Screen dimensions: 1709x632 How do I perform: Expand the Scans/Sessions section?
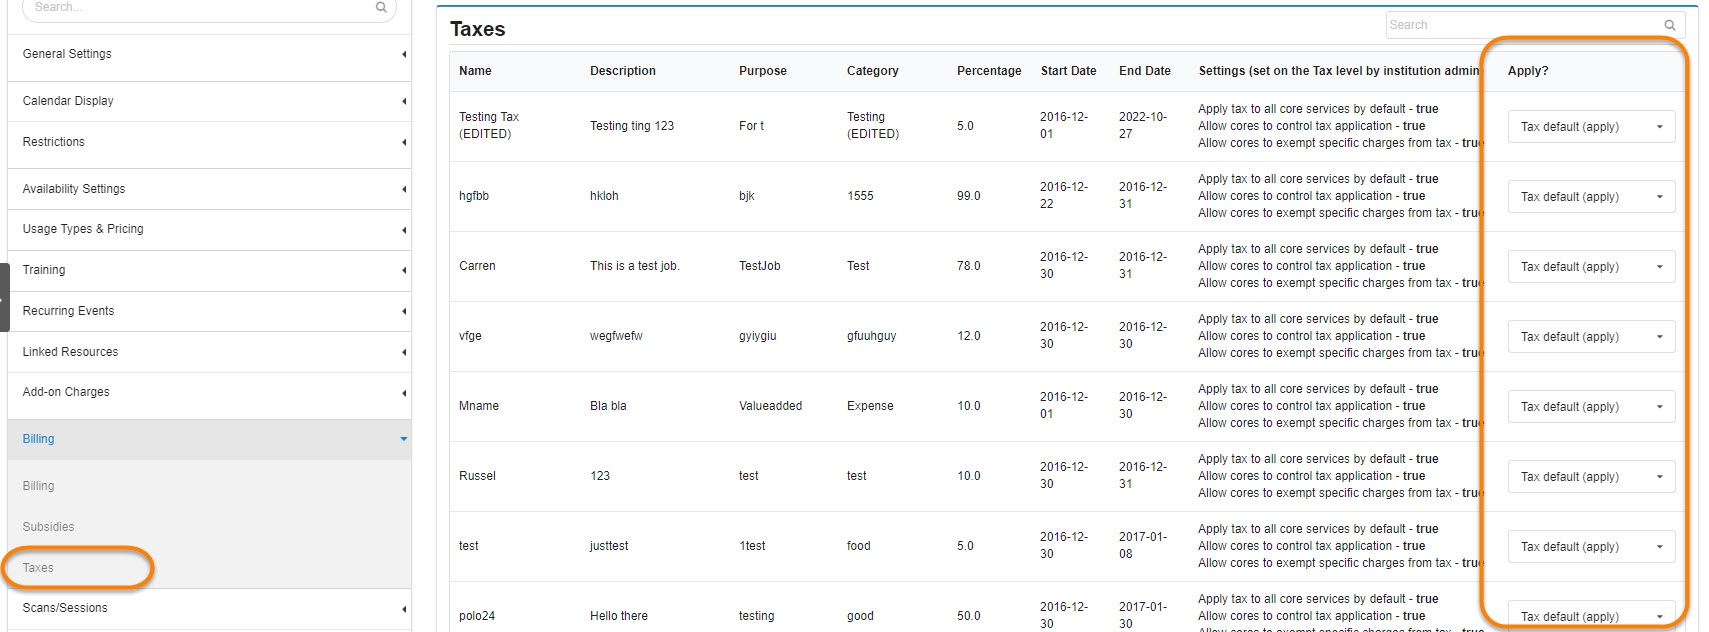coord(209,608)
